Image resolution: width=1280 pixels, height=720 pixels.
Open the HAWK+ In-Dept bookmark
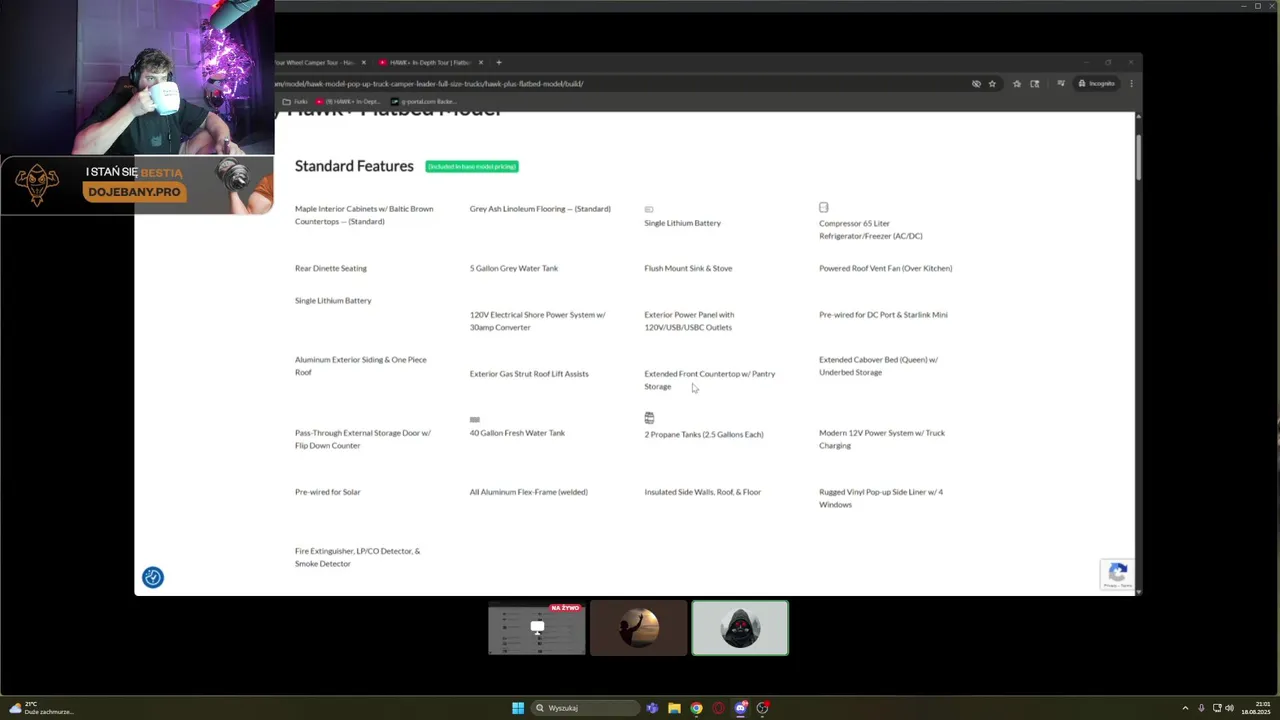(348, 101)
